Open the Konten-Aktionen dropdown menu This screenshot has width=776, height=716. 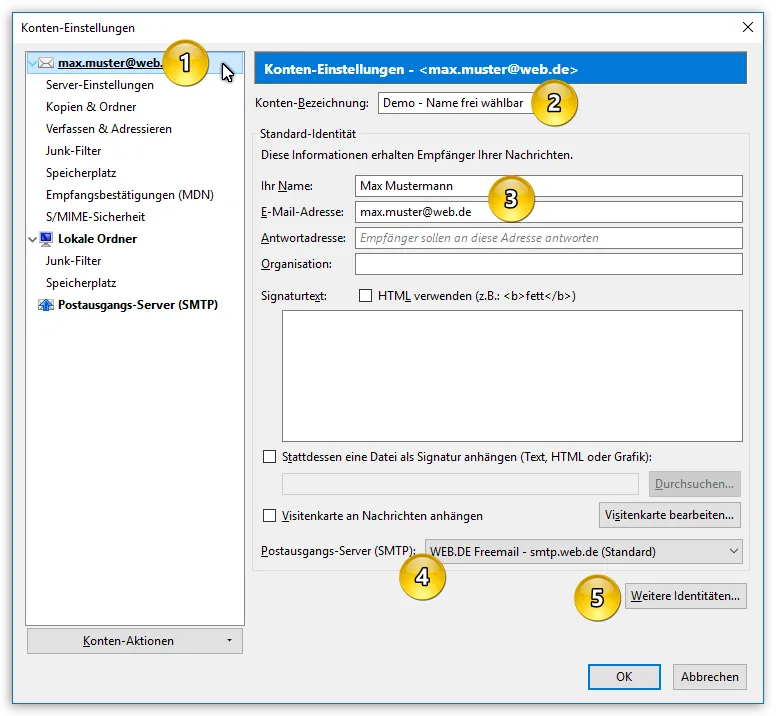pyautogui.click(x=135, y=641)
